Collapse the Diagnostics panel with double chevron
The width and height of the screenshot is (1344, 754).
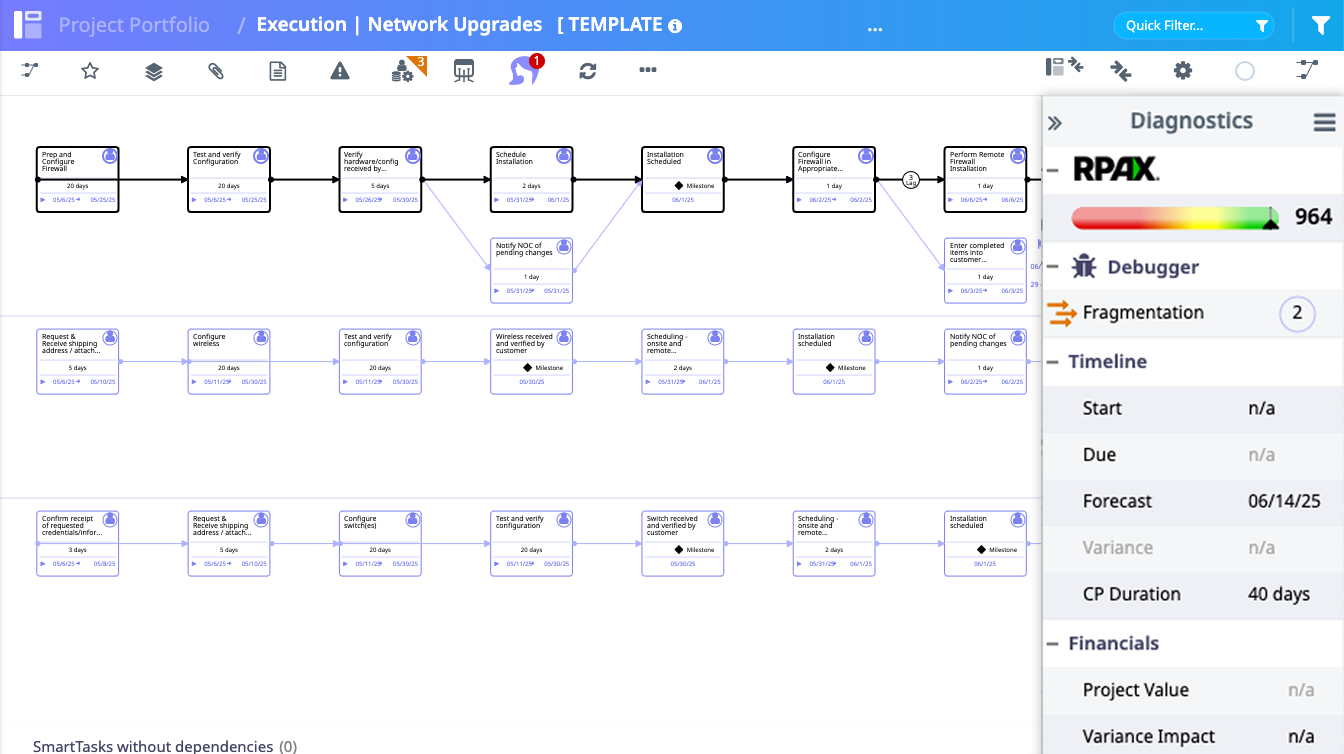click(x=1054, y=122)
